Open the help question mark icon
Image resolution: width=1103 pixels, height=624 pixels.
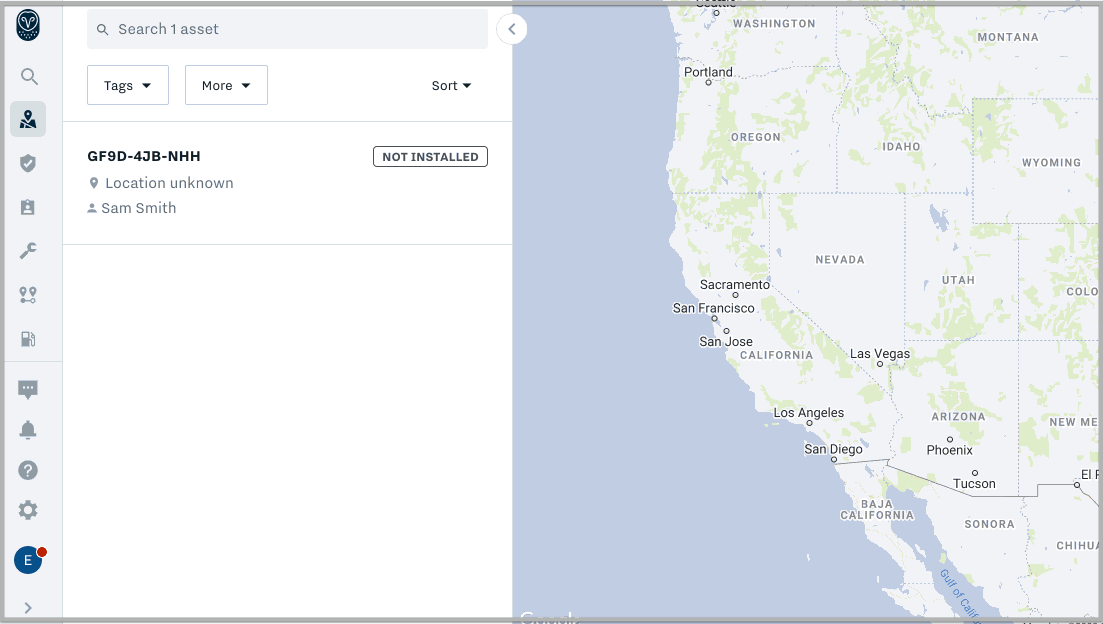[x=28, y=470]
